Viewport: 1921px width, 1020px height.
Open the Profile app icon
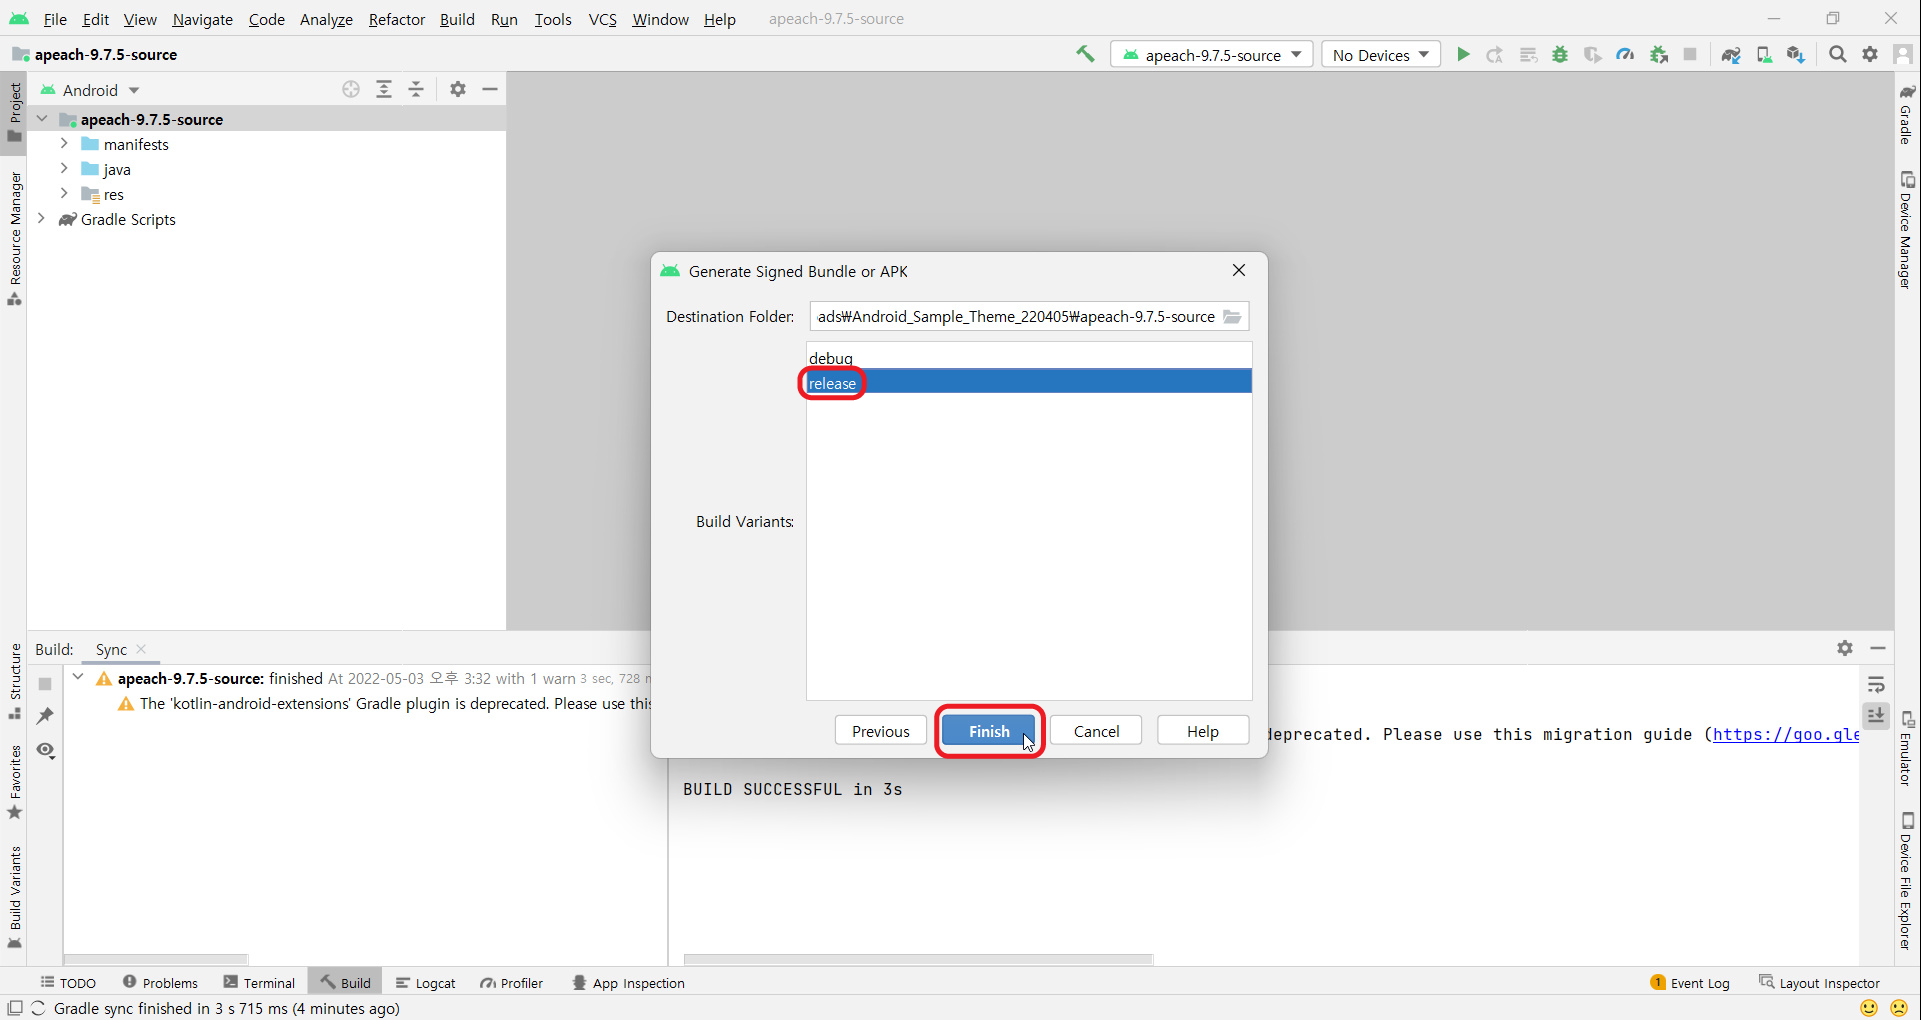click(1625, 55)
